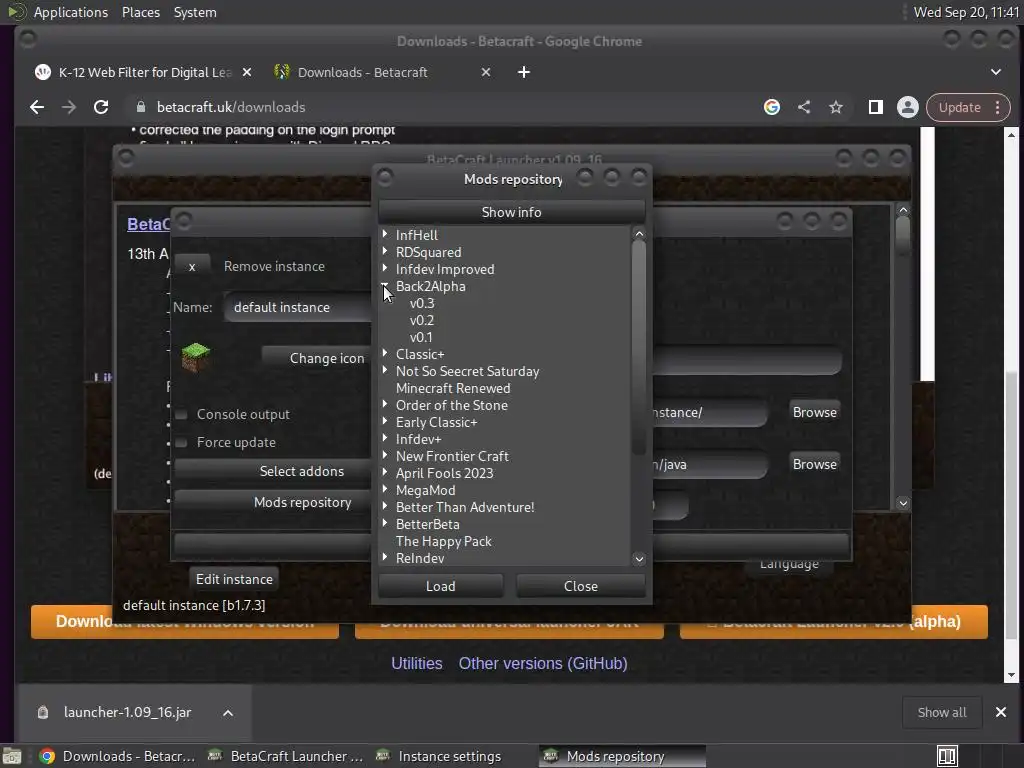
Task: Toggle the Force update checkbox
Action: (x=182, y=443)
